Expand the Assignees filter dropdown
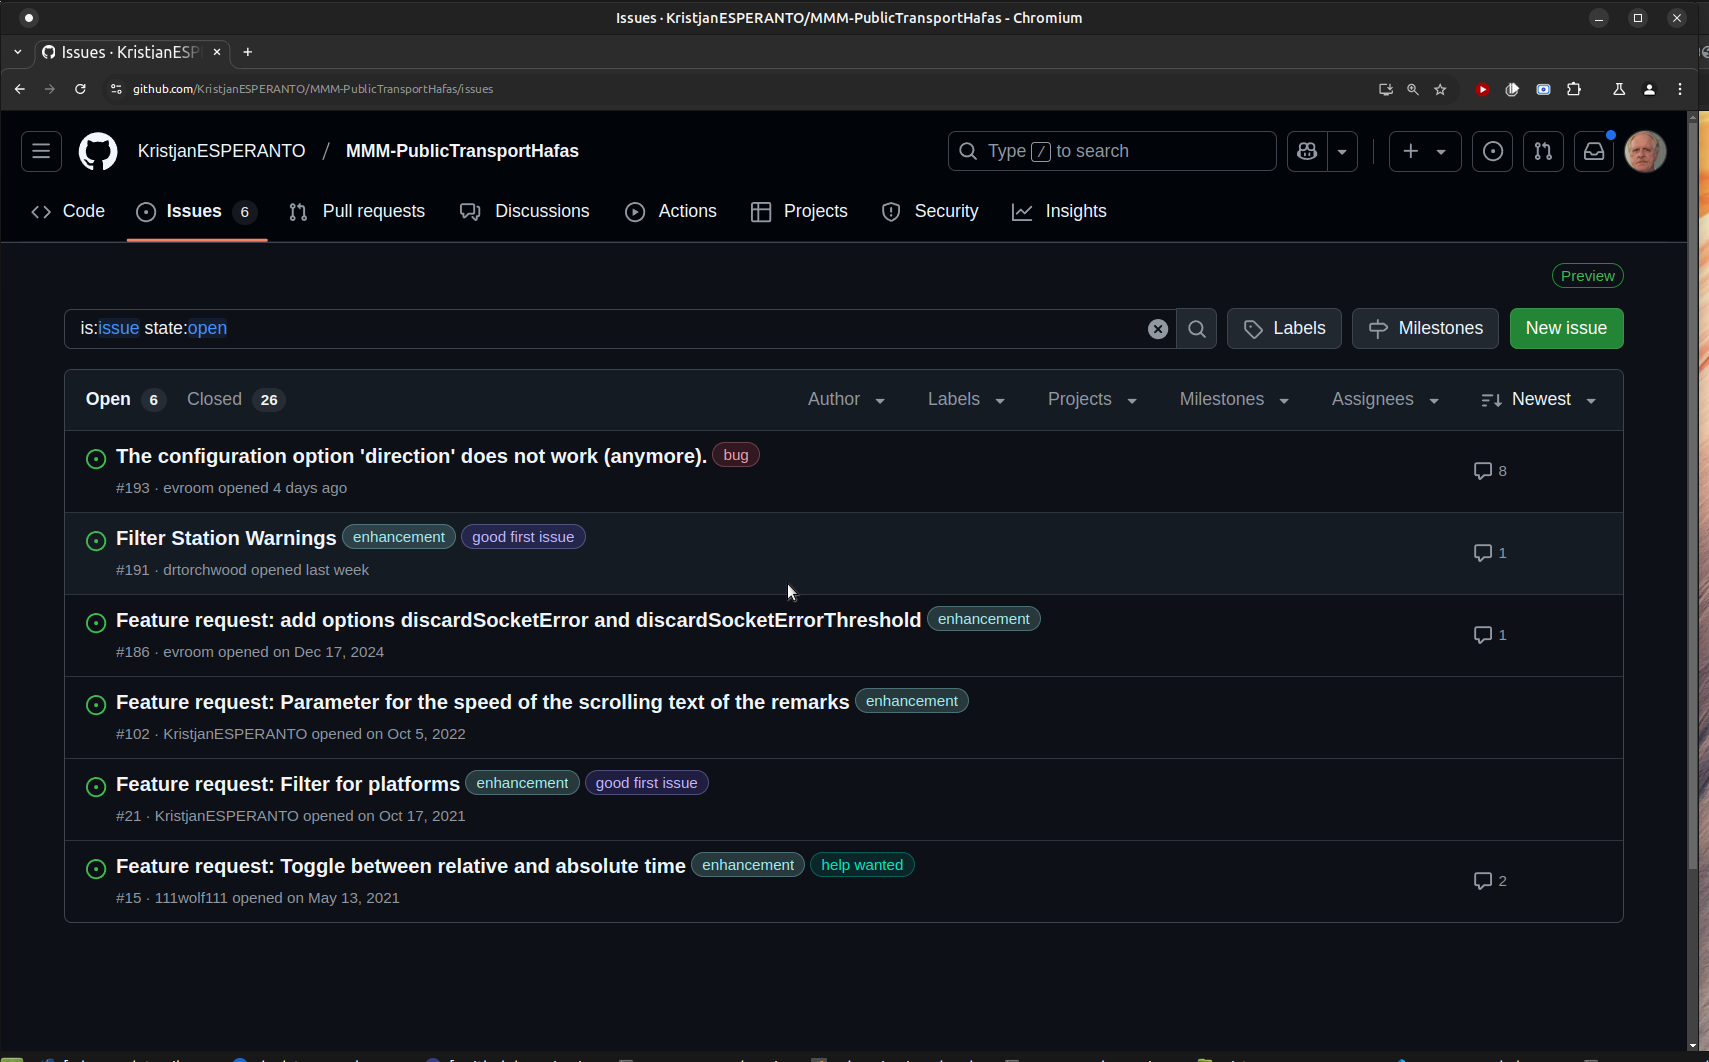The height and width of the screenshot is (1062, 1709). pyautogui.click(x=1385, y=400)
